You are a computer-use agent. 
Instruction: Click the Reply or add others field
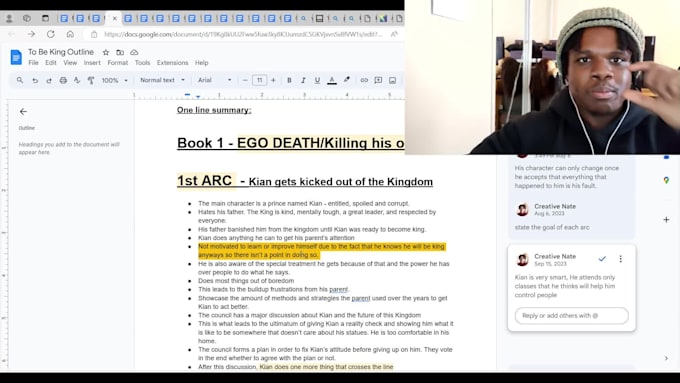tap(572, 316)
